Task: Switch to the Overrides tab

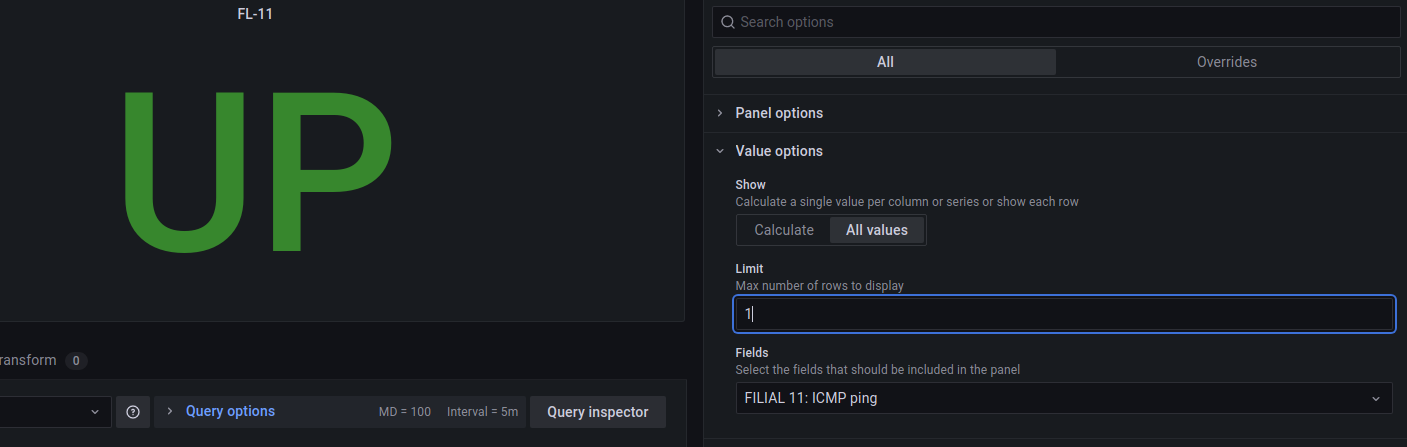Action: (1226, 62)
